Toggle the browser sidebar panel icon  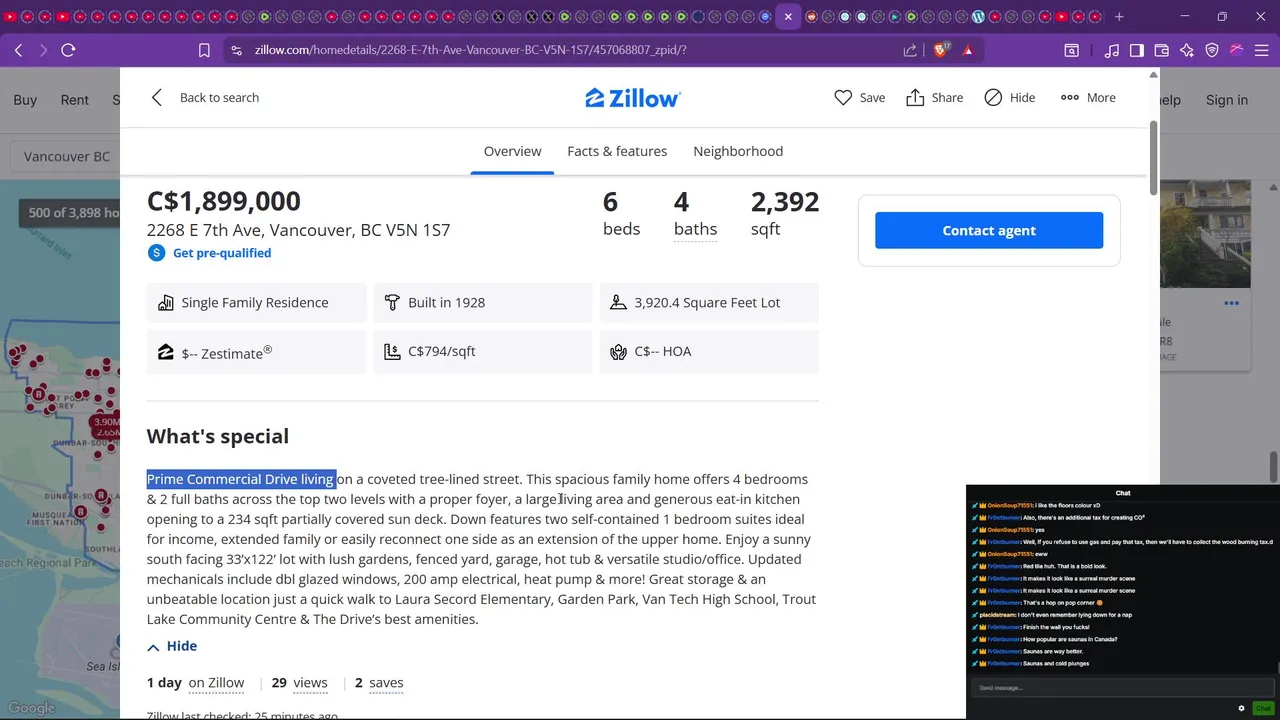(x=1137, y=50)
